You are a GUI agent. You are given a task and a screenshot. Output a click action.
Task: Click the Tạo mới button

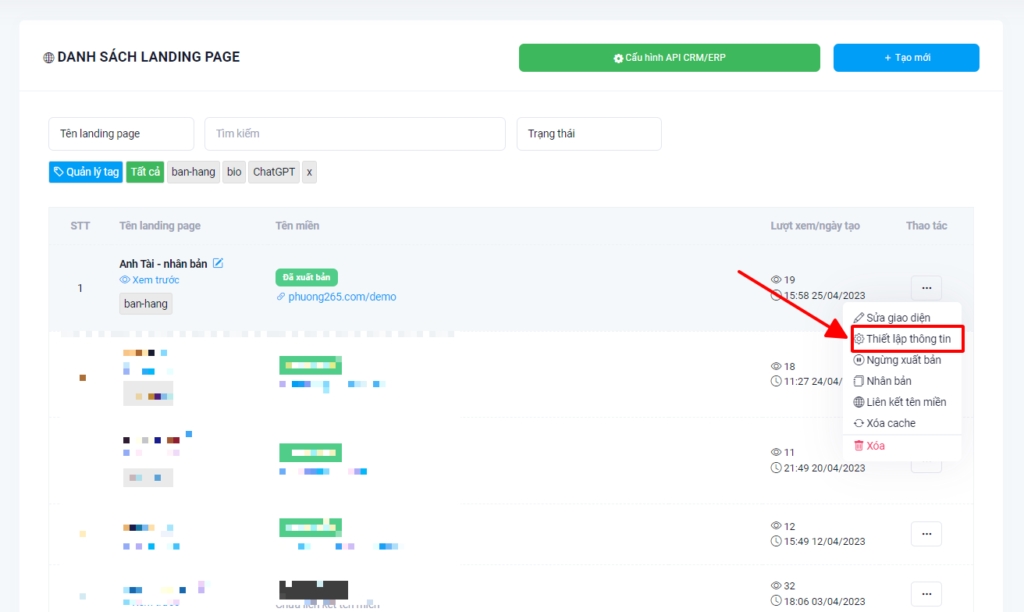pyautogui.click(x=906, y=58)
